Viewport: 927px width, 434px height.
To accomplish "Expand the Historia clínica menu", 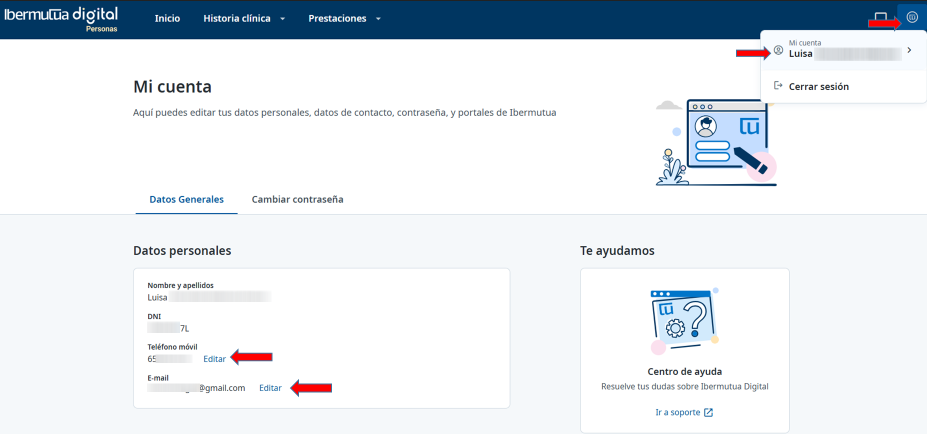I will 244,19.
